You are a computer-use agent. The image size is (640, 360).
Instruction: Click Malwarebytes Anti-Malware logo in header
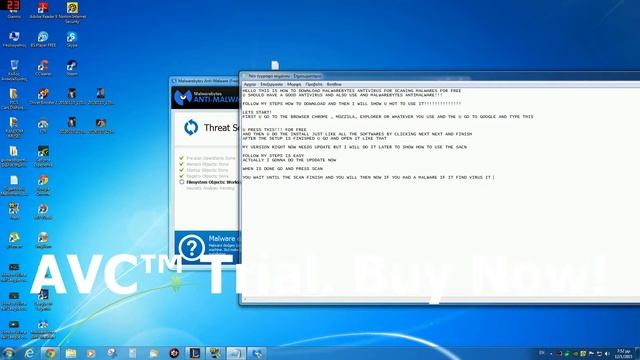click(183, 97)
